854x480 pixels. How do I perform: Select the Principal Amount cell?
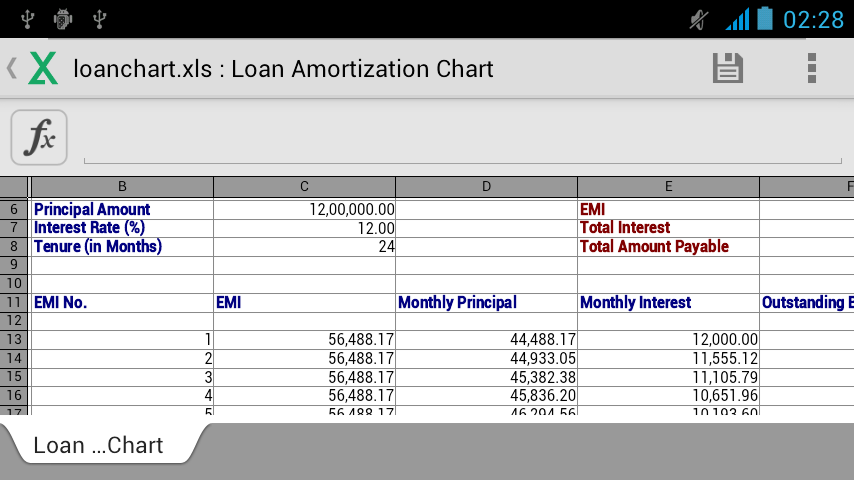pos(123,209)
